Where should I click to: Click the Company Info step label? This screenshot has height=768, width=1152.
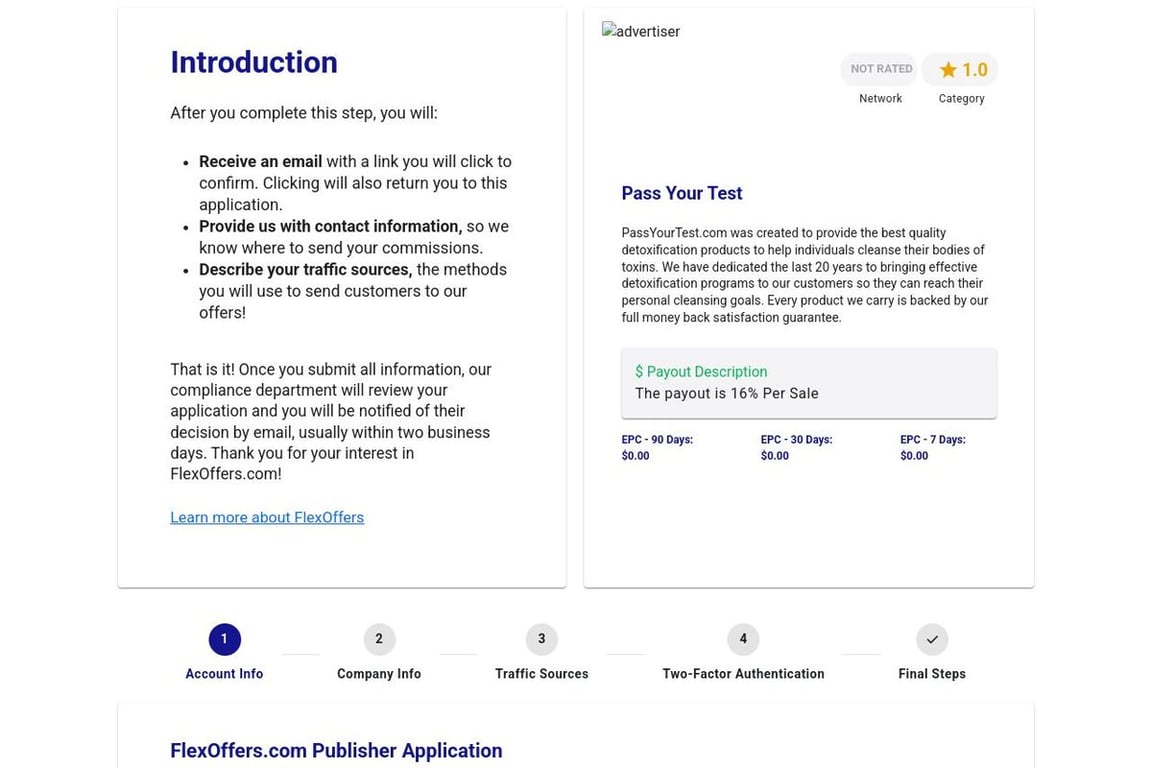(379, 674)
